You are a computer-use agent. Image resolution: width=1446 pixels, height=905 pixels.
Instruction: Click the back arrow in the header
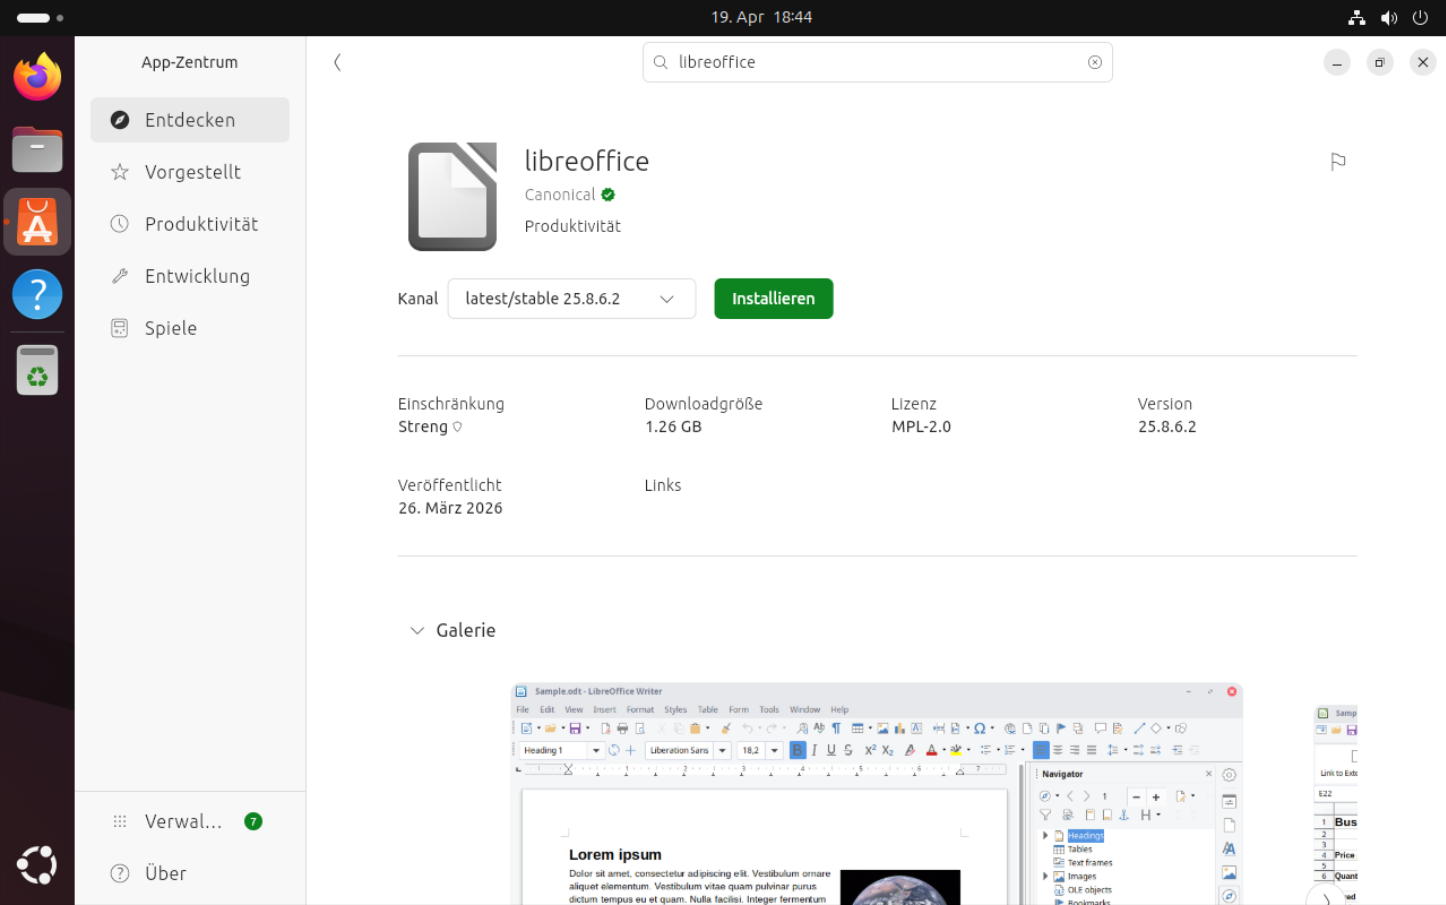337,62
